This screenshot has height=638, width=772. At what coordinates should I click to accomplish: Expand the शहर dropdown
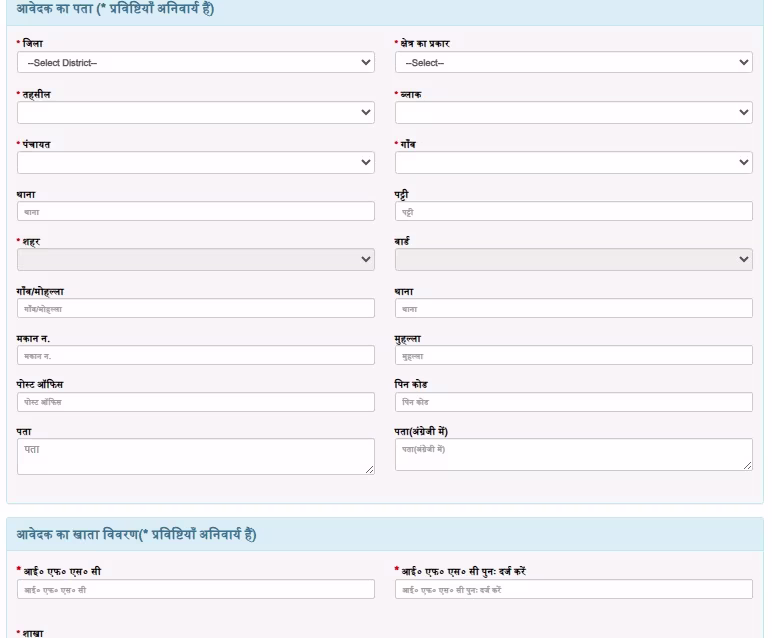click(x=195, y=260)
